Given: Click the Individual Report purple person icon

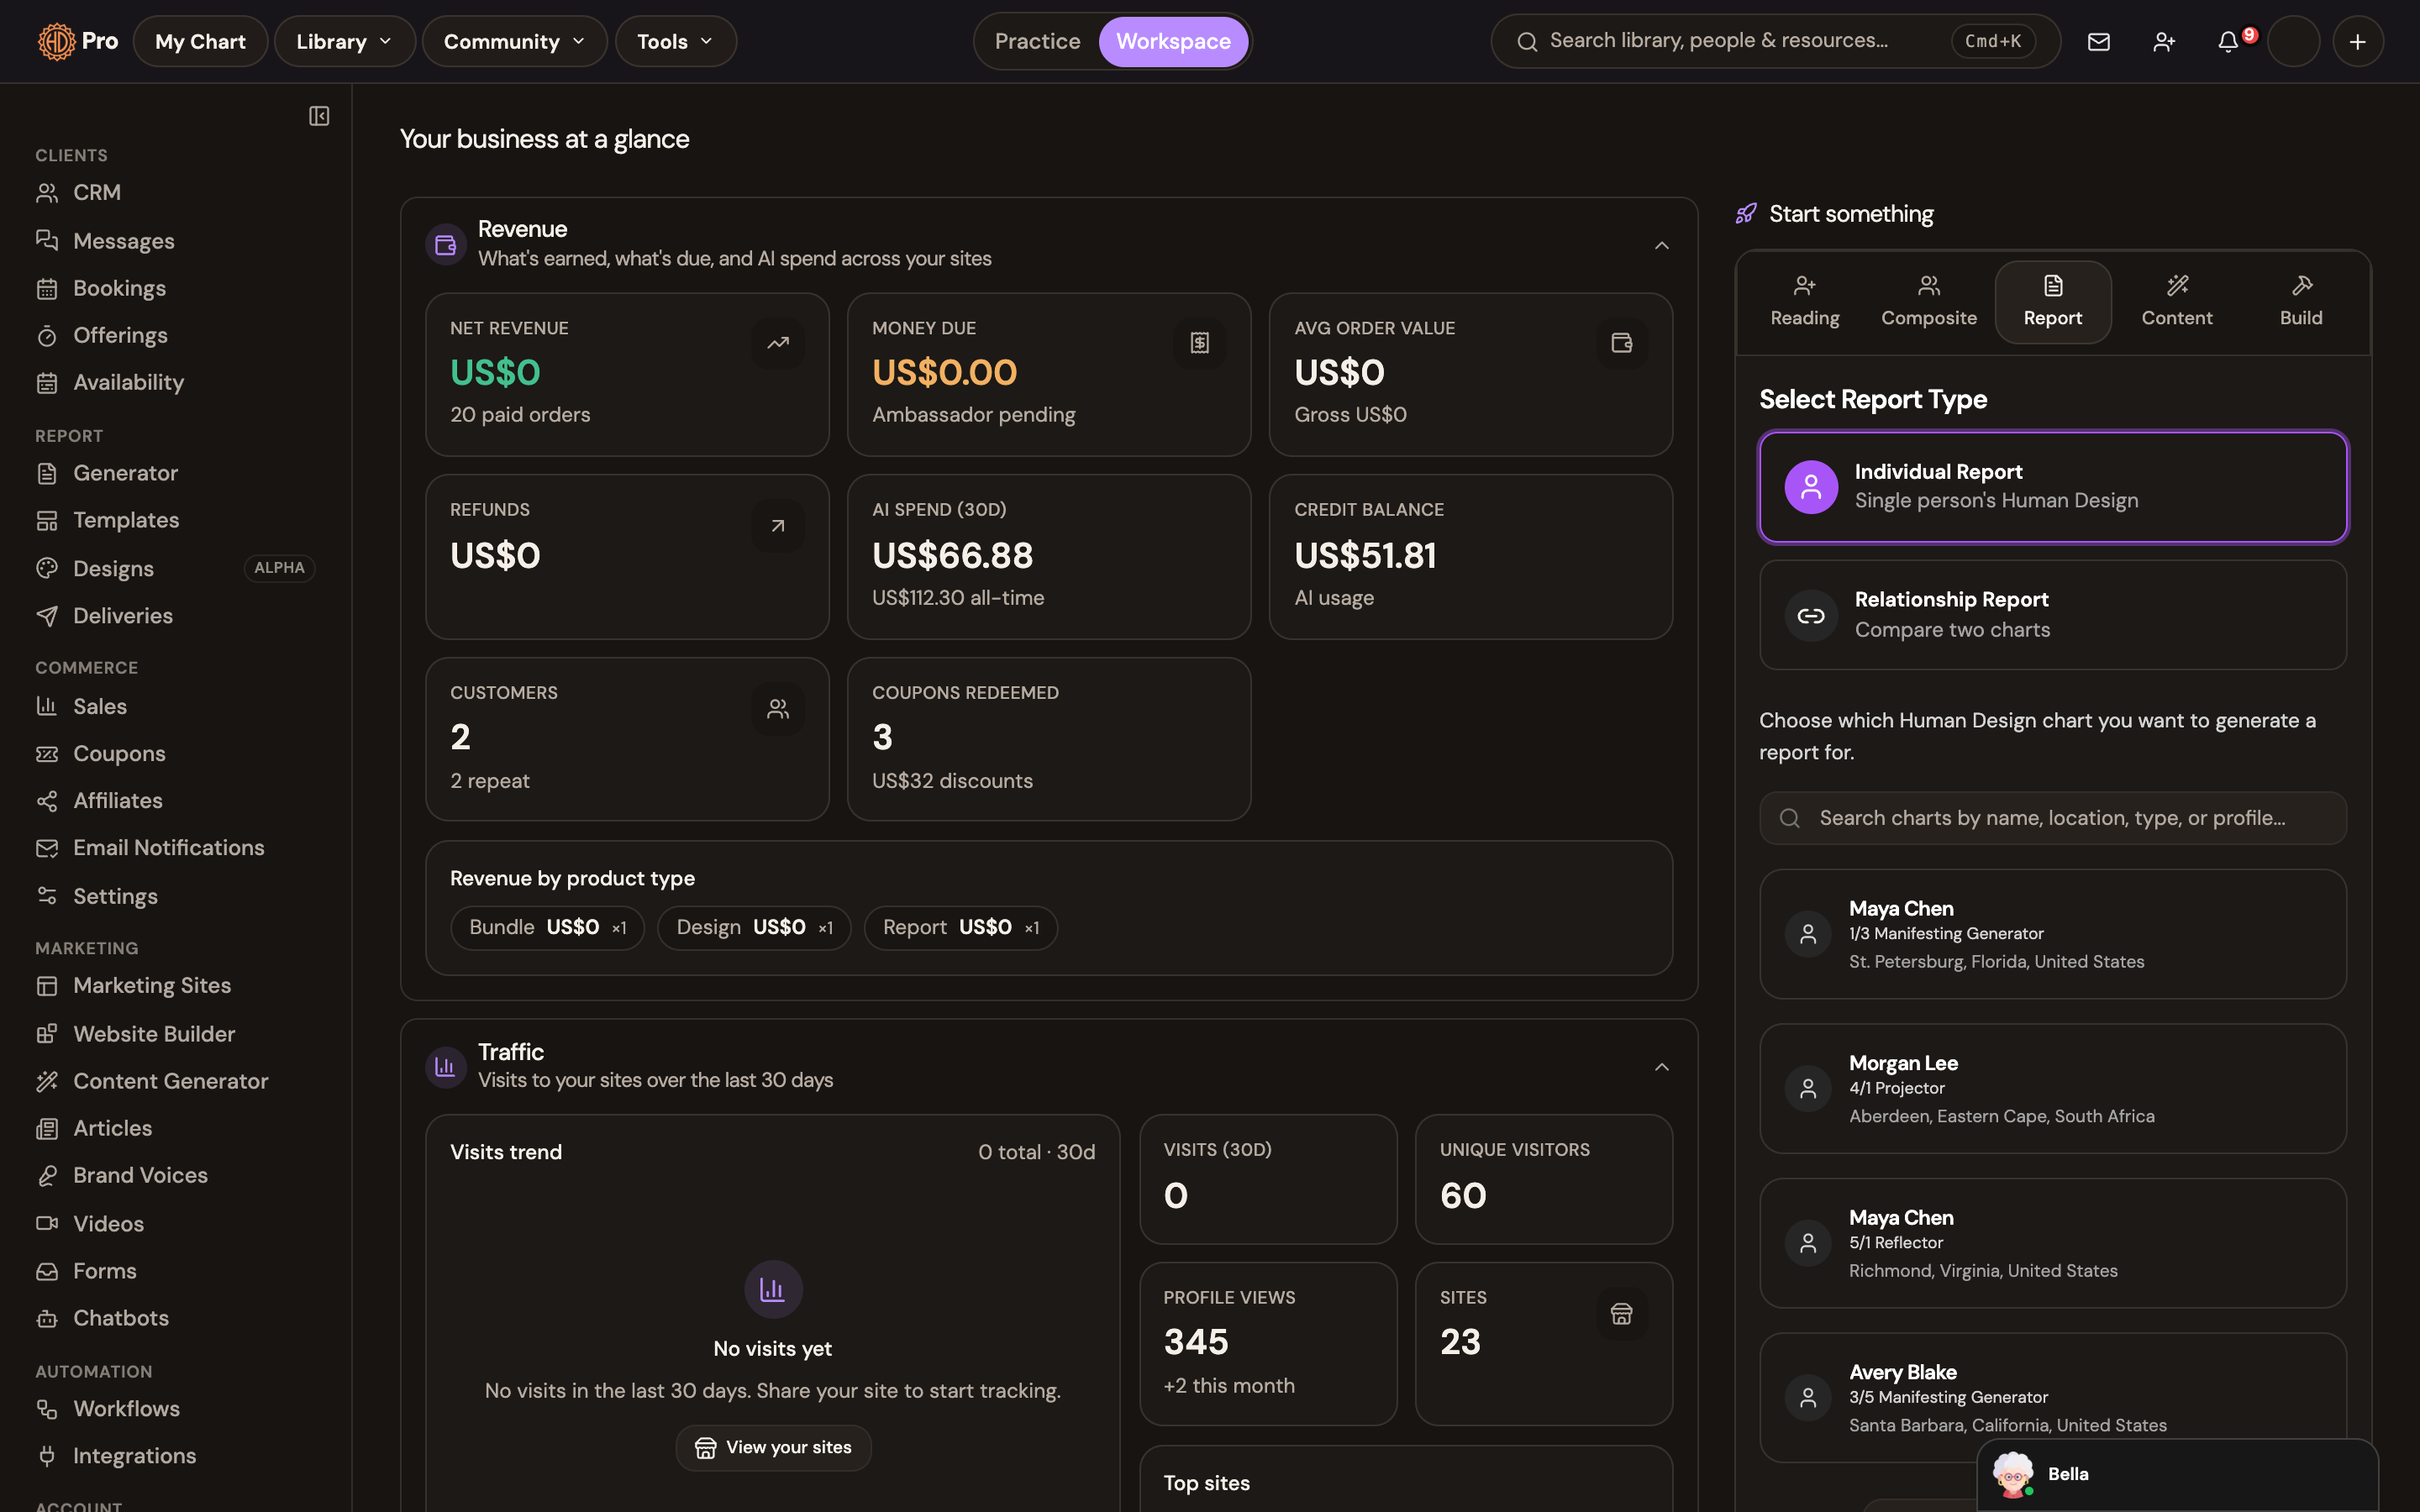Looking at the screenshot, I should (1811, 487).
